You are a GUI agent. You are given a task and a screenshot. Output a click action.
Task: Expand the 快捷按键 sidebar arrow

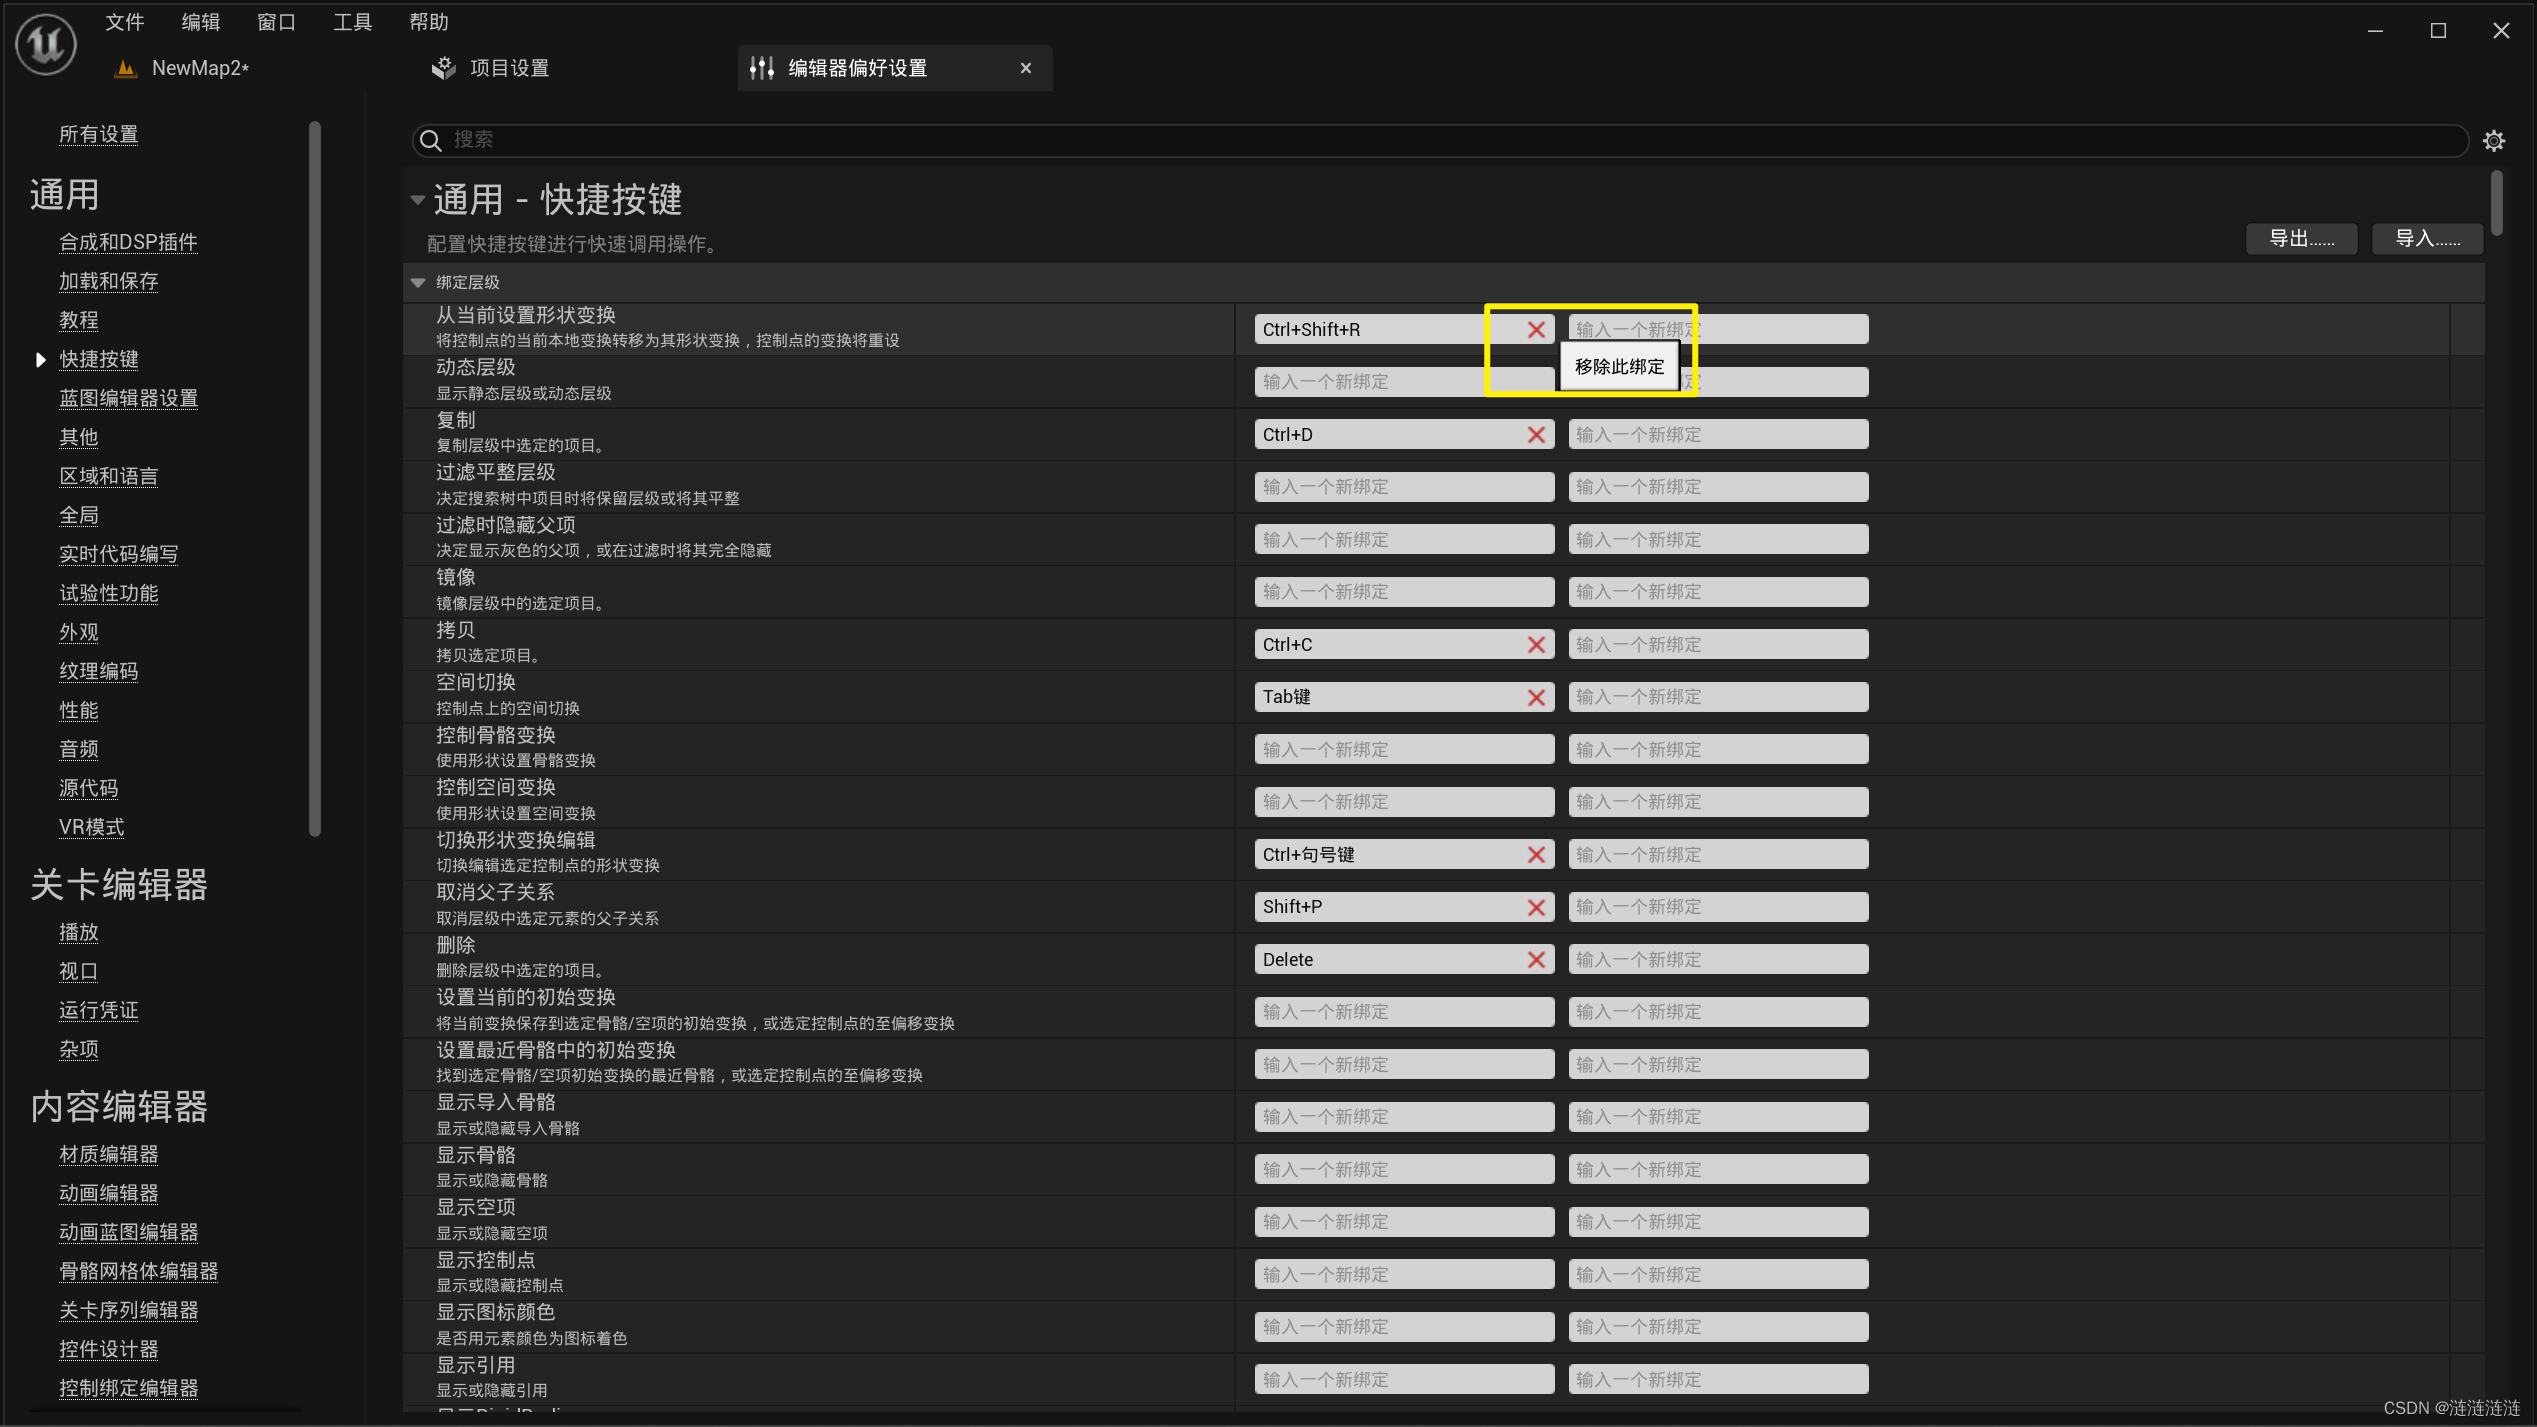pos(40,360)
